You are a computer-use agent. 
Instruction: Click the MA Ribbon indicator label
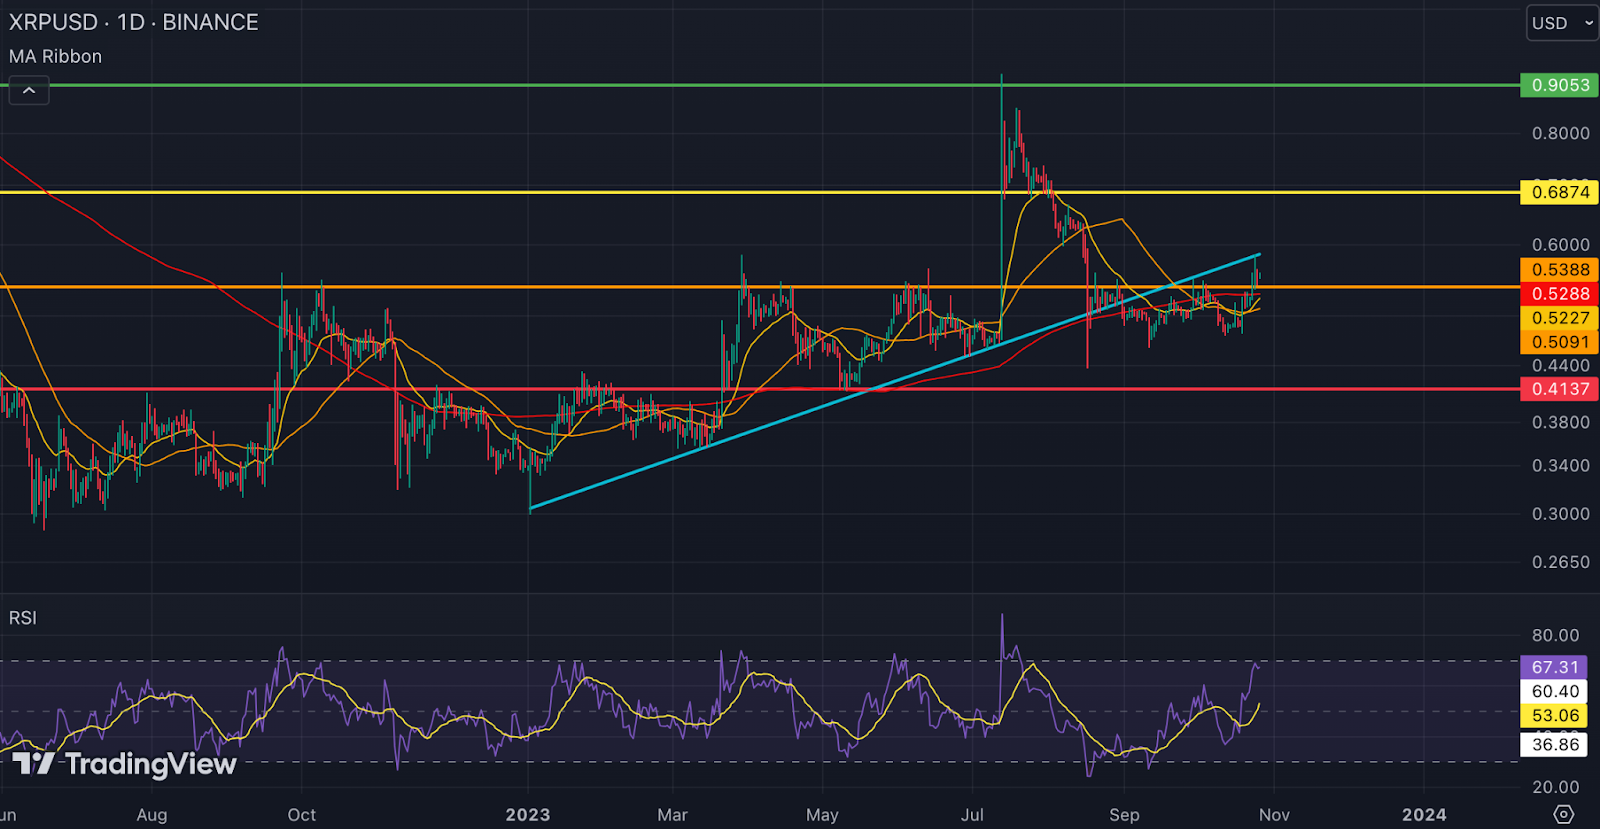(55, 57)
